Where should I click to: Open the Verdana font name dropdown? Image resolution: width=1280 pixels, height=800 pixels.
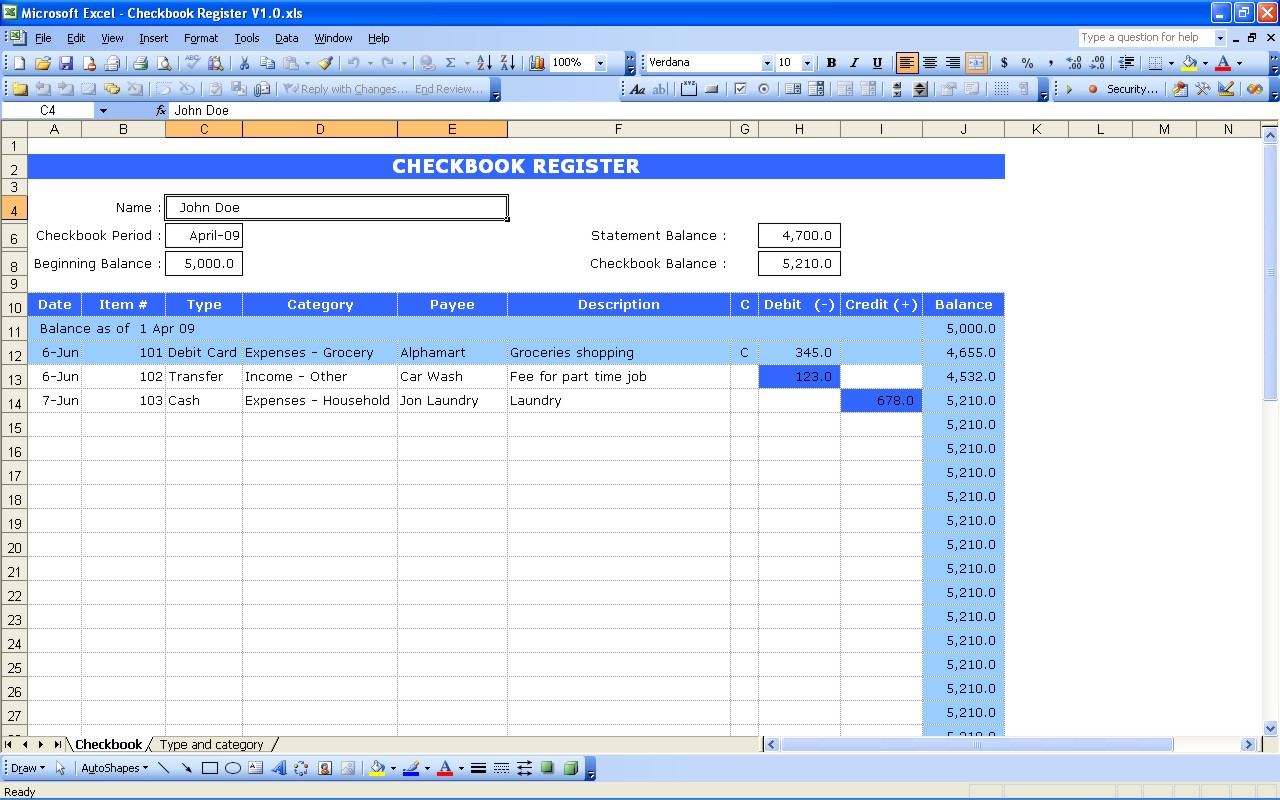pyautogui.click(x=767, y=63)
